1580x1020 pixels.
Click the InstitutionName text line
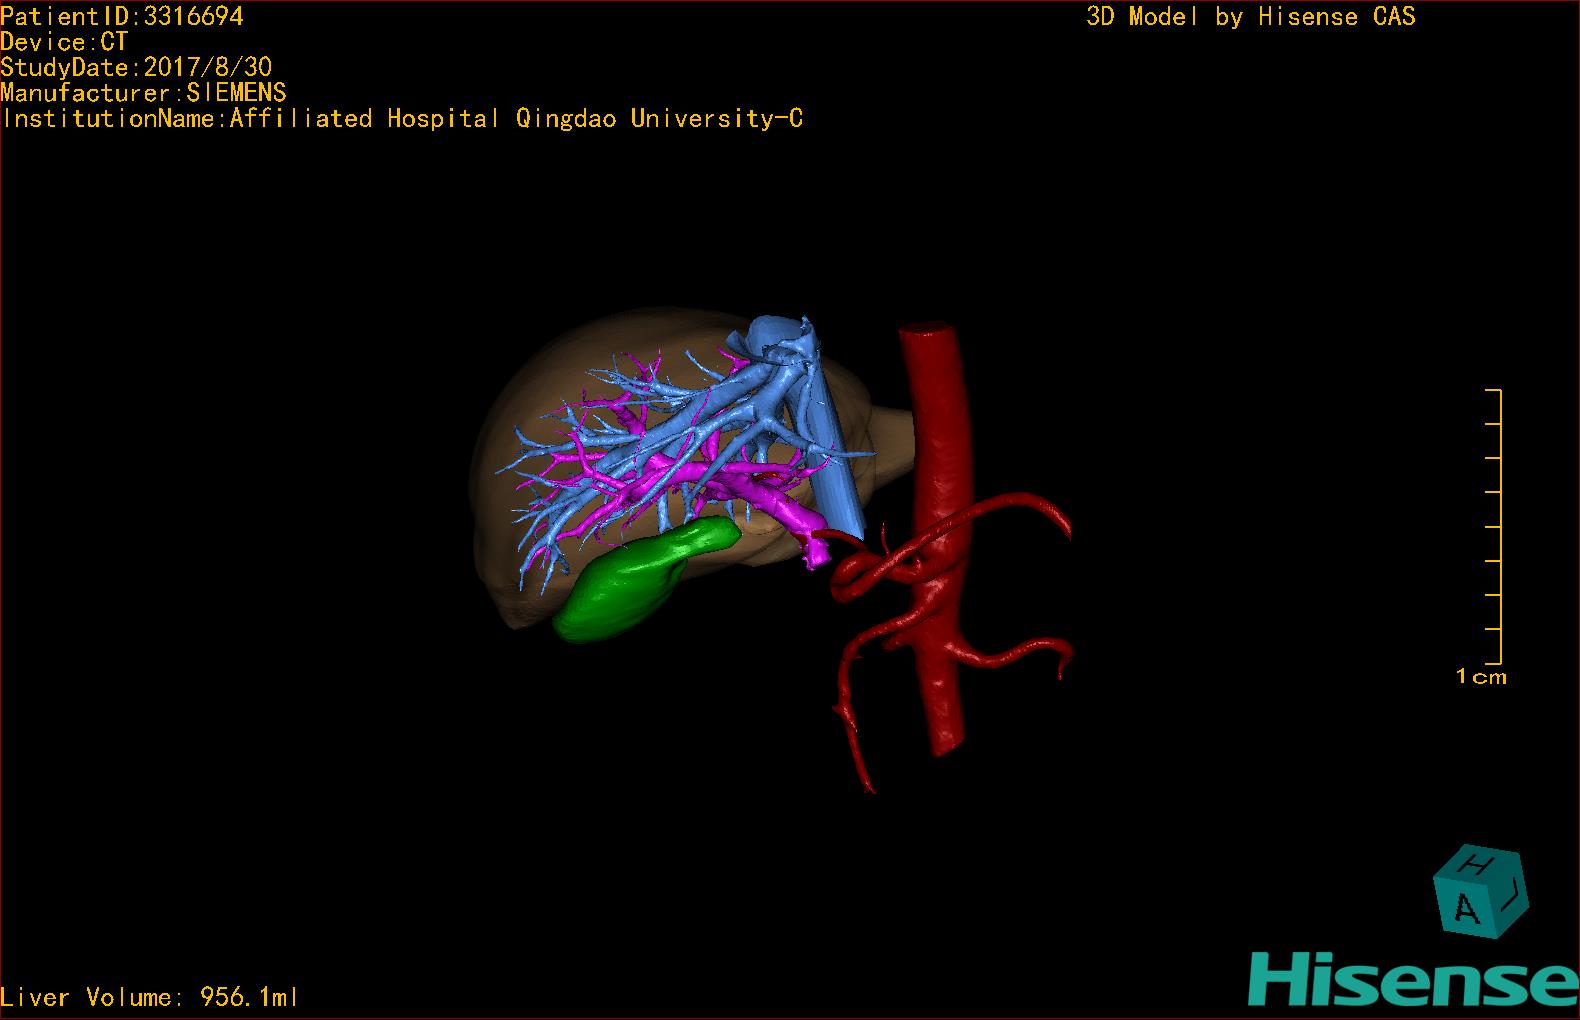402,119
